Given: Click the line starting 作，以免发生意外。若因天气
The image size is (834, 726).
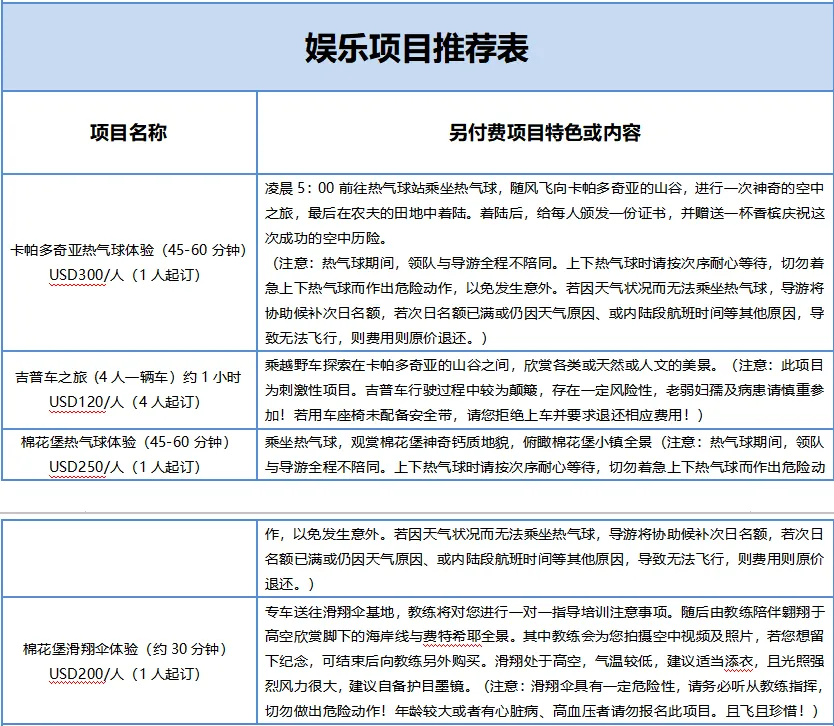Looking at the screenshot, I should [x=545, y=534].
